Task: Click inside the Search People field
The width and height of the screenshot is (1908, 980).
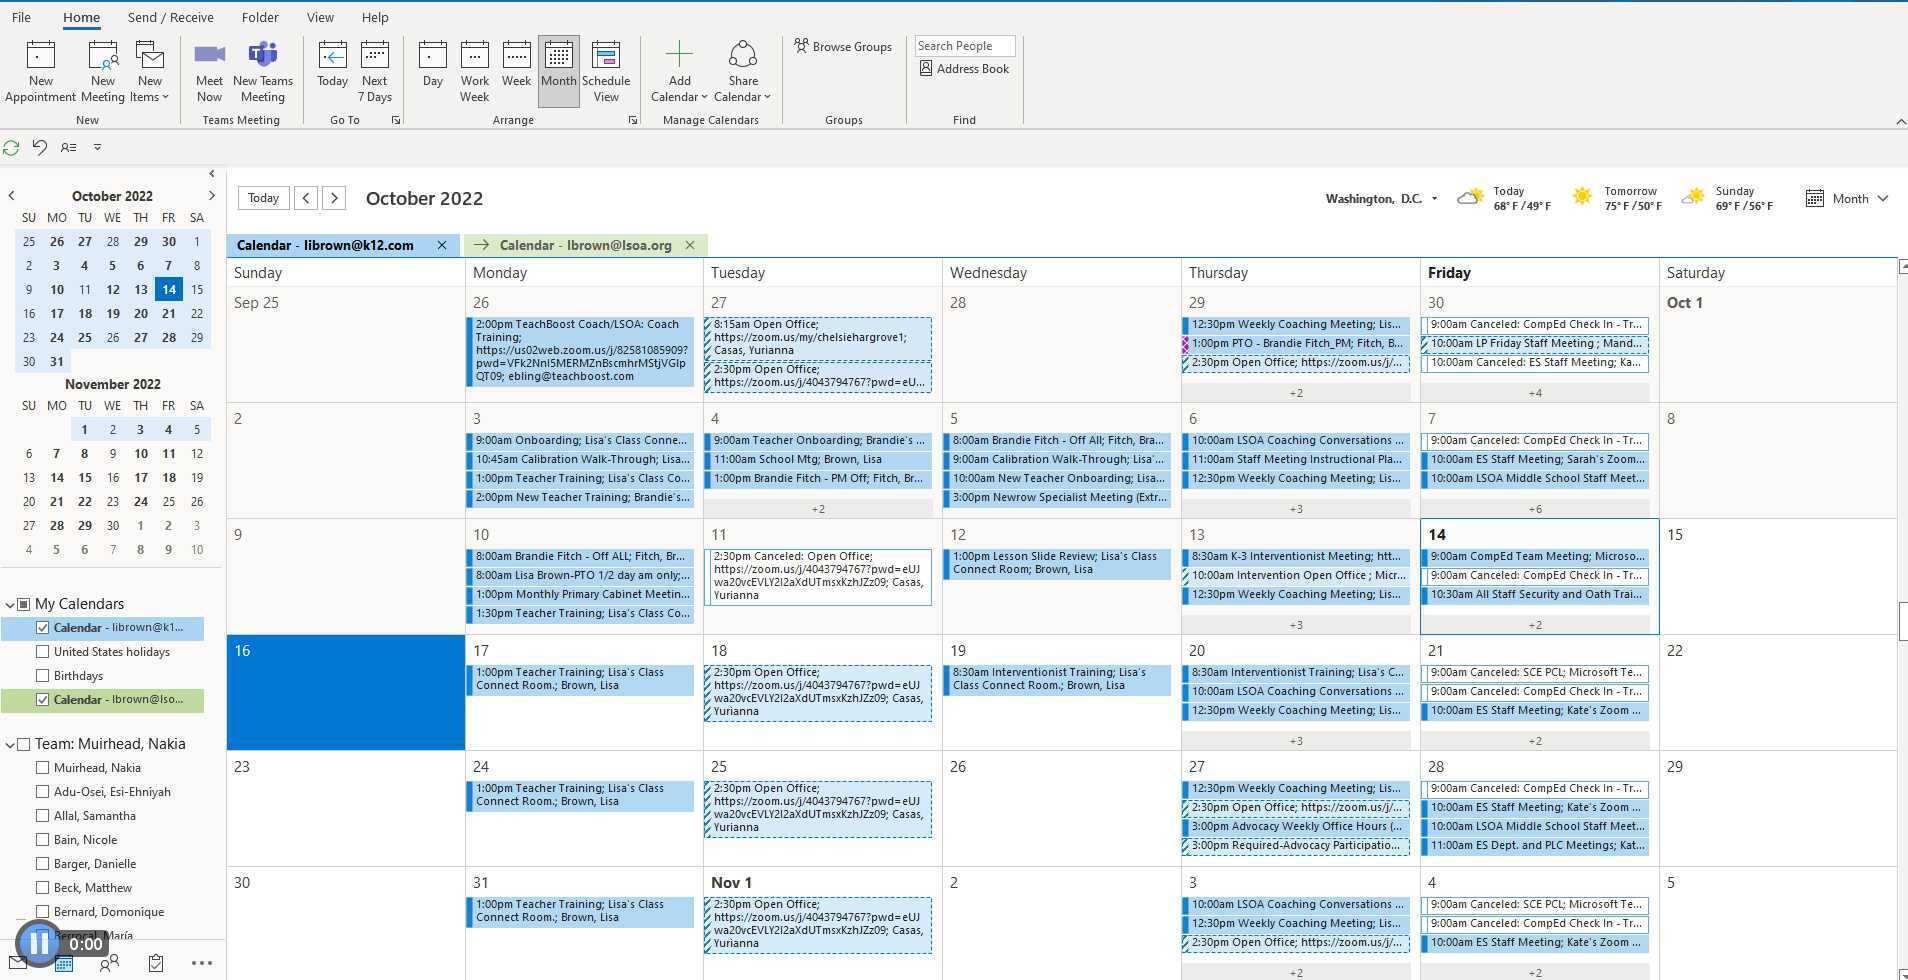Action: pos(963,45)
